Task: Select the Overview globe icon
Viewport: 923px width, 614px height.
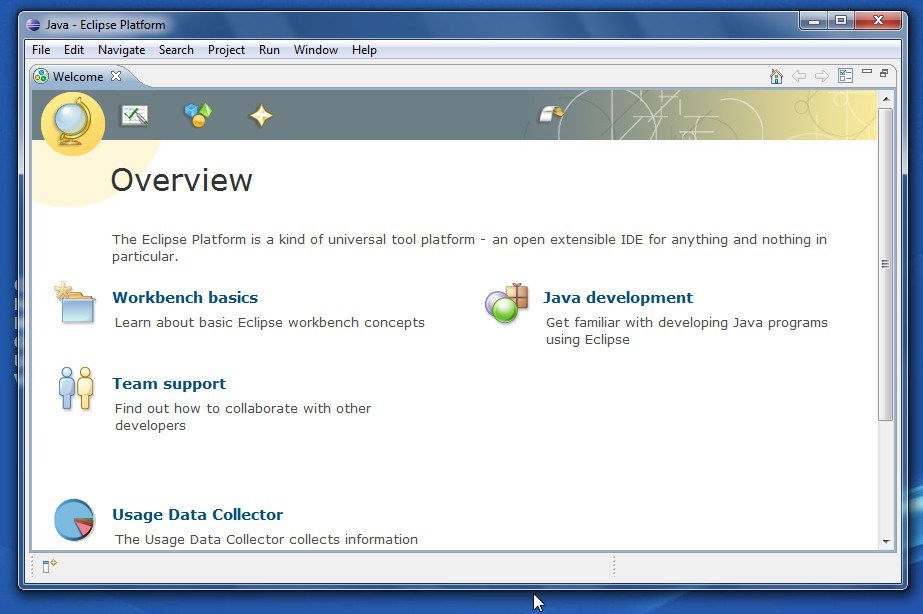Action: point(71,123)
